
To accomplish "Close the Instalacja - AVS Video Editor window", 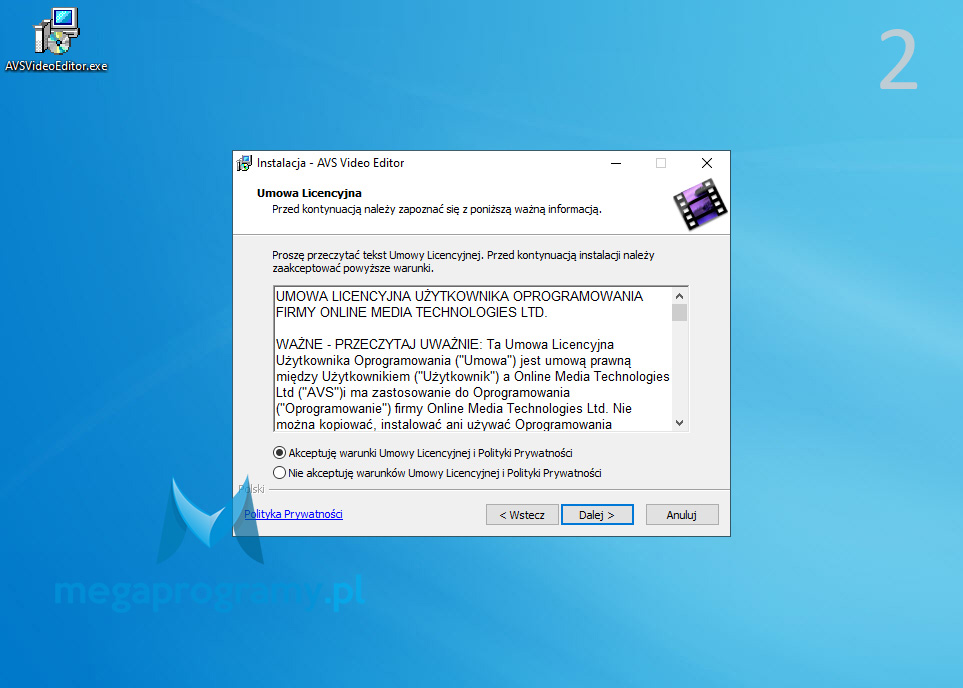I will [x=707, y=163].
